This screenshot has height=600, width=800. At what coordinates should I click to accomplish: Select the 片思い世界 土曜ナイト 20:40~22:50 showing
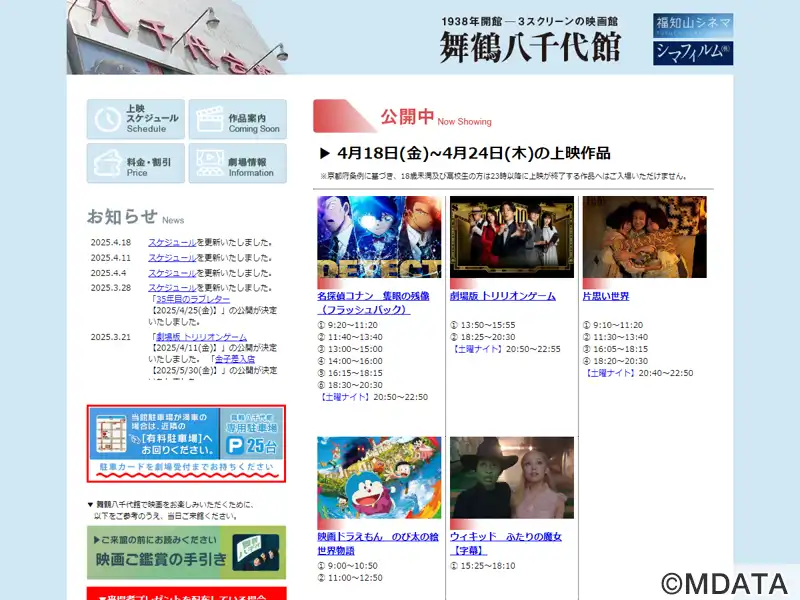click(638, 373)
